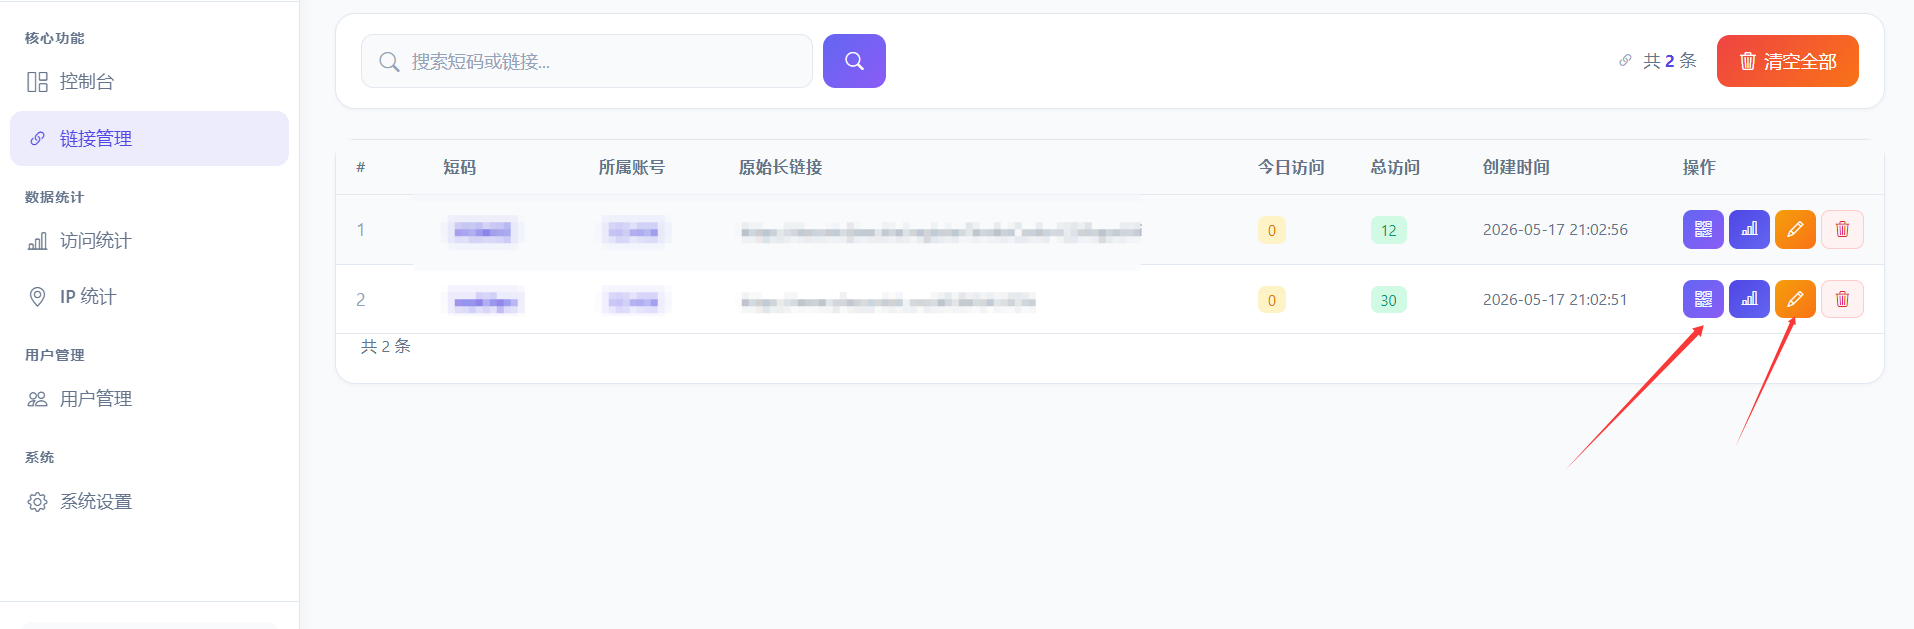The width and height of the screenshot is (1914, 629).
Task: Click the blurred short code in row 1
Action: pos(483,231)
